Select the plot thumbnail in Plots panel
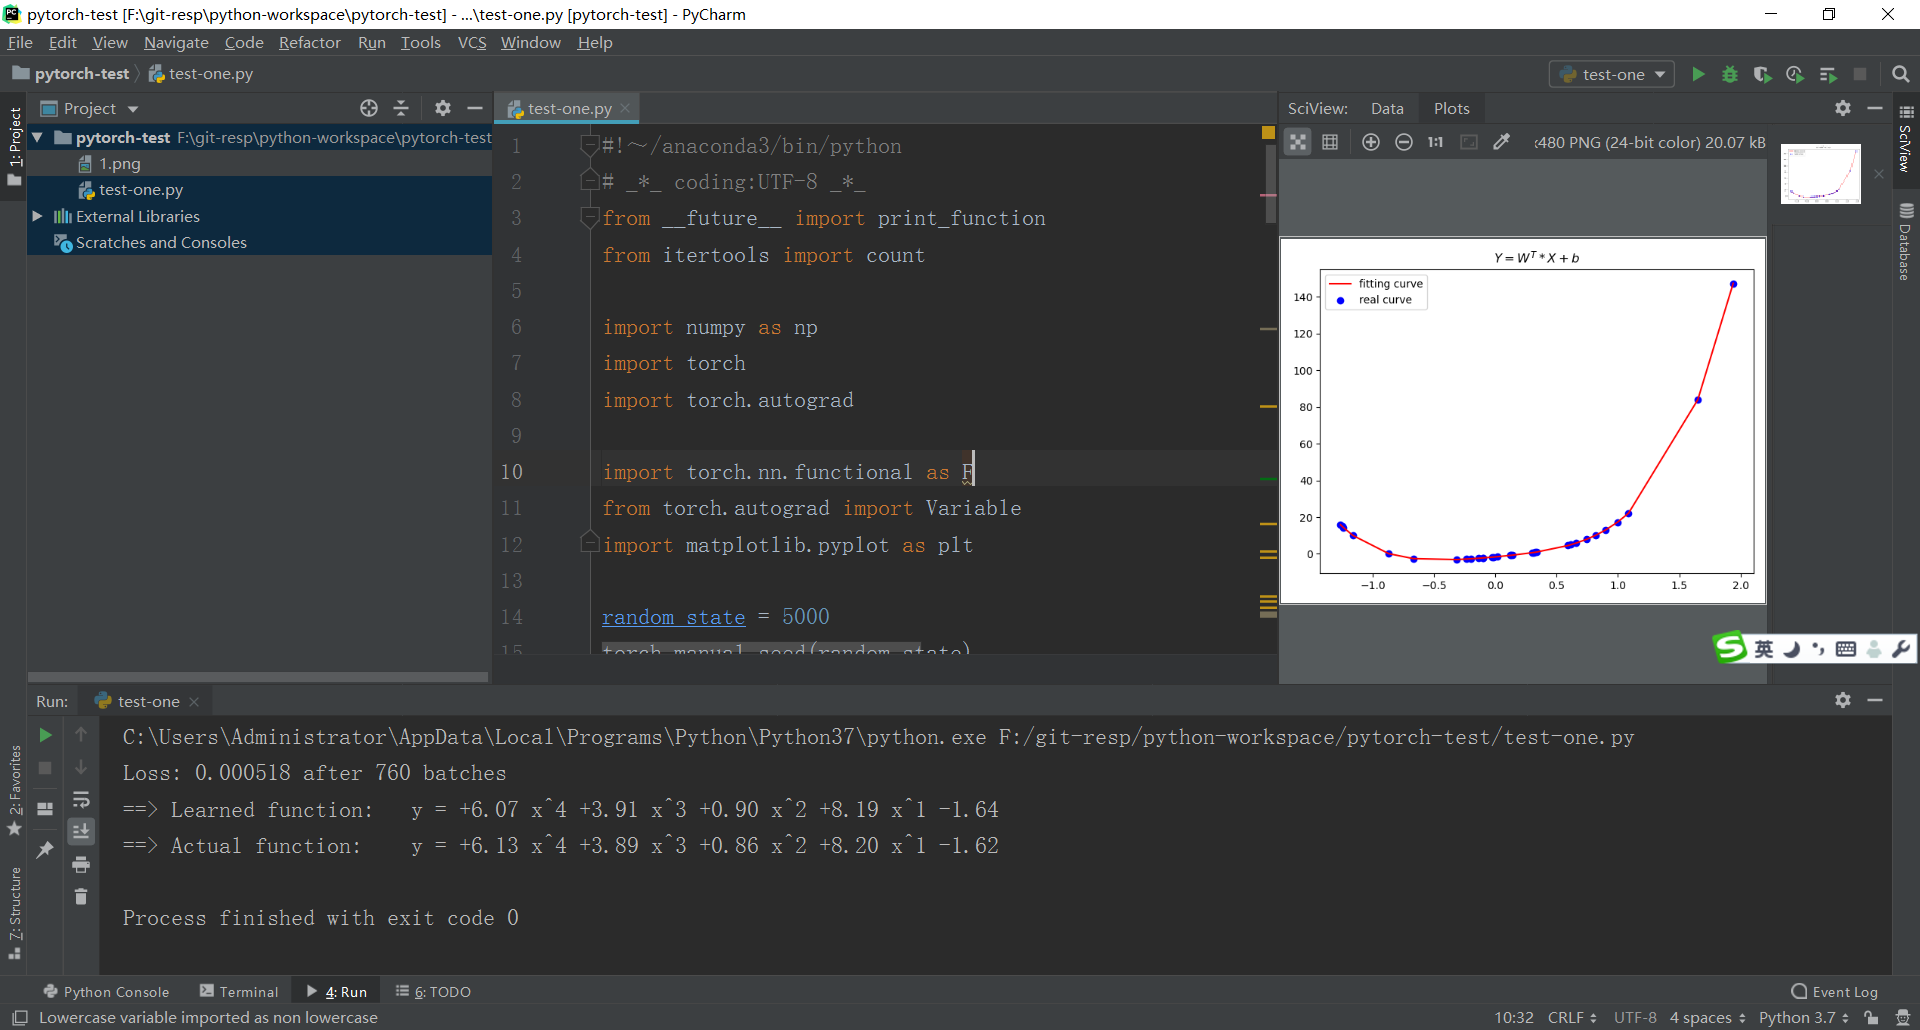Viewport: 1920px width, 1030px height. [x=1820, y=173]
